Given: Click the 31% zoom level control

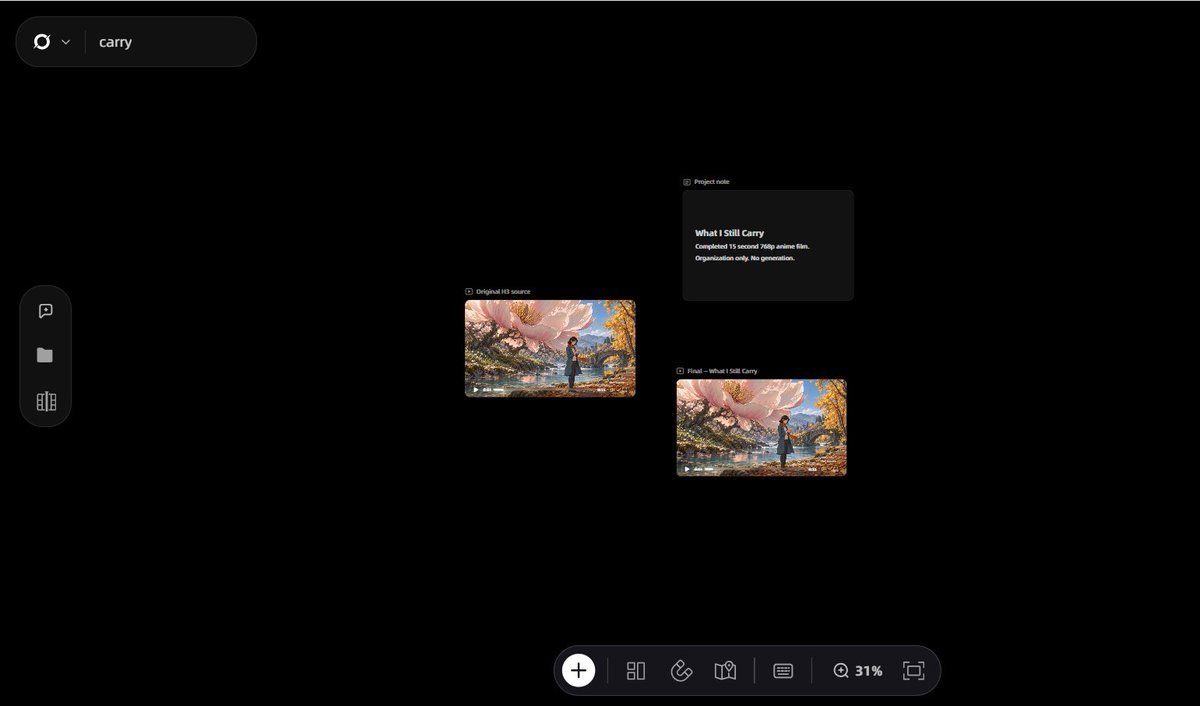Looking at the screenshot, I should point(858,671).
